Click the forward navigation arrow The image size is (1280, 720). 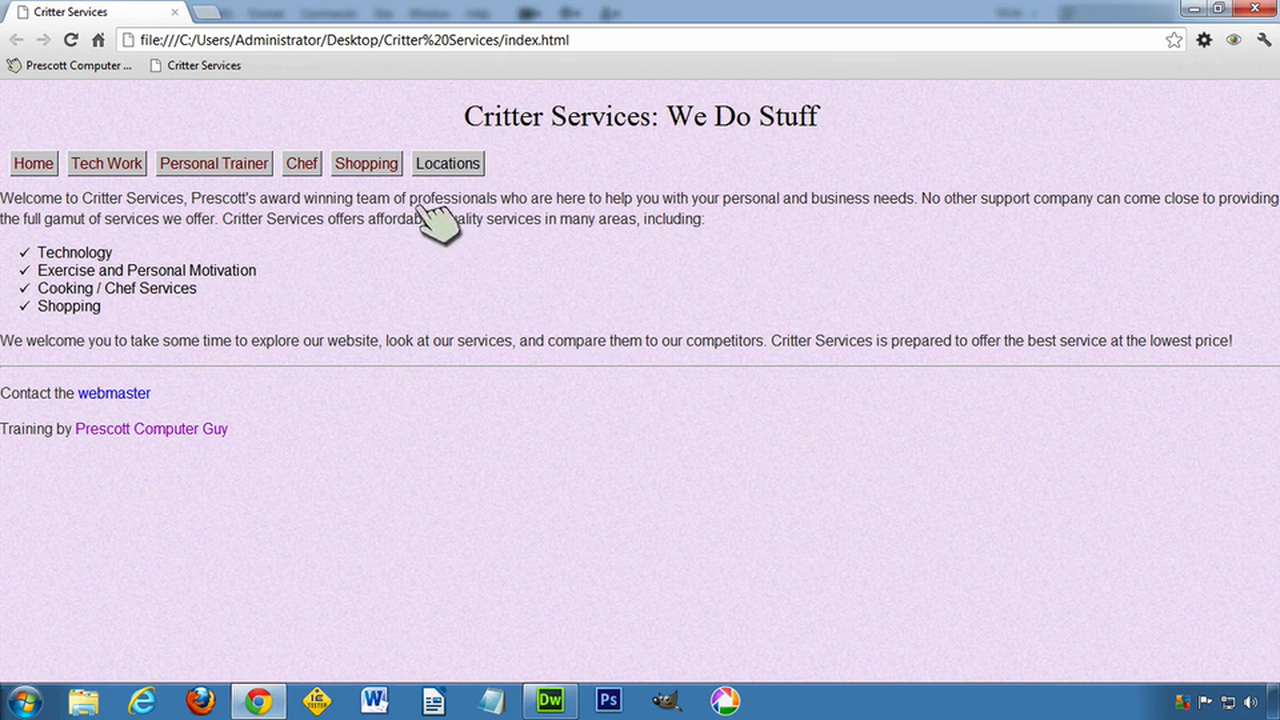click(x=43, y=39)
